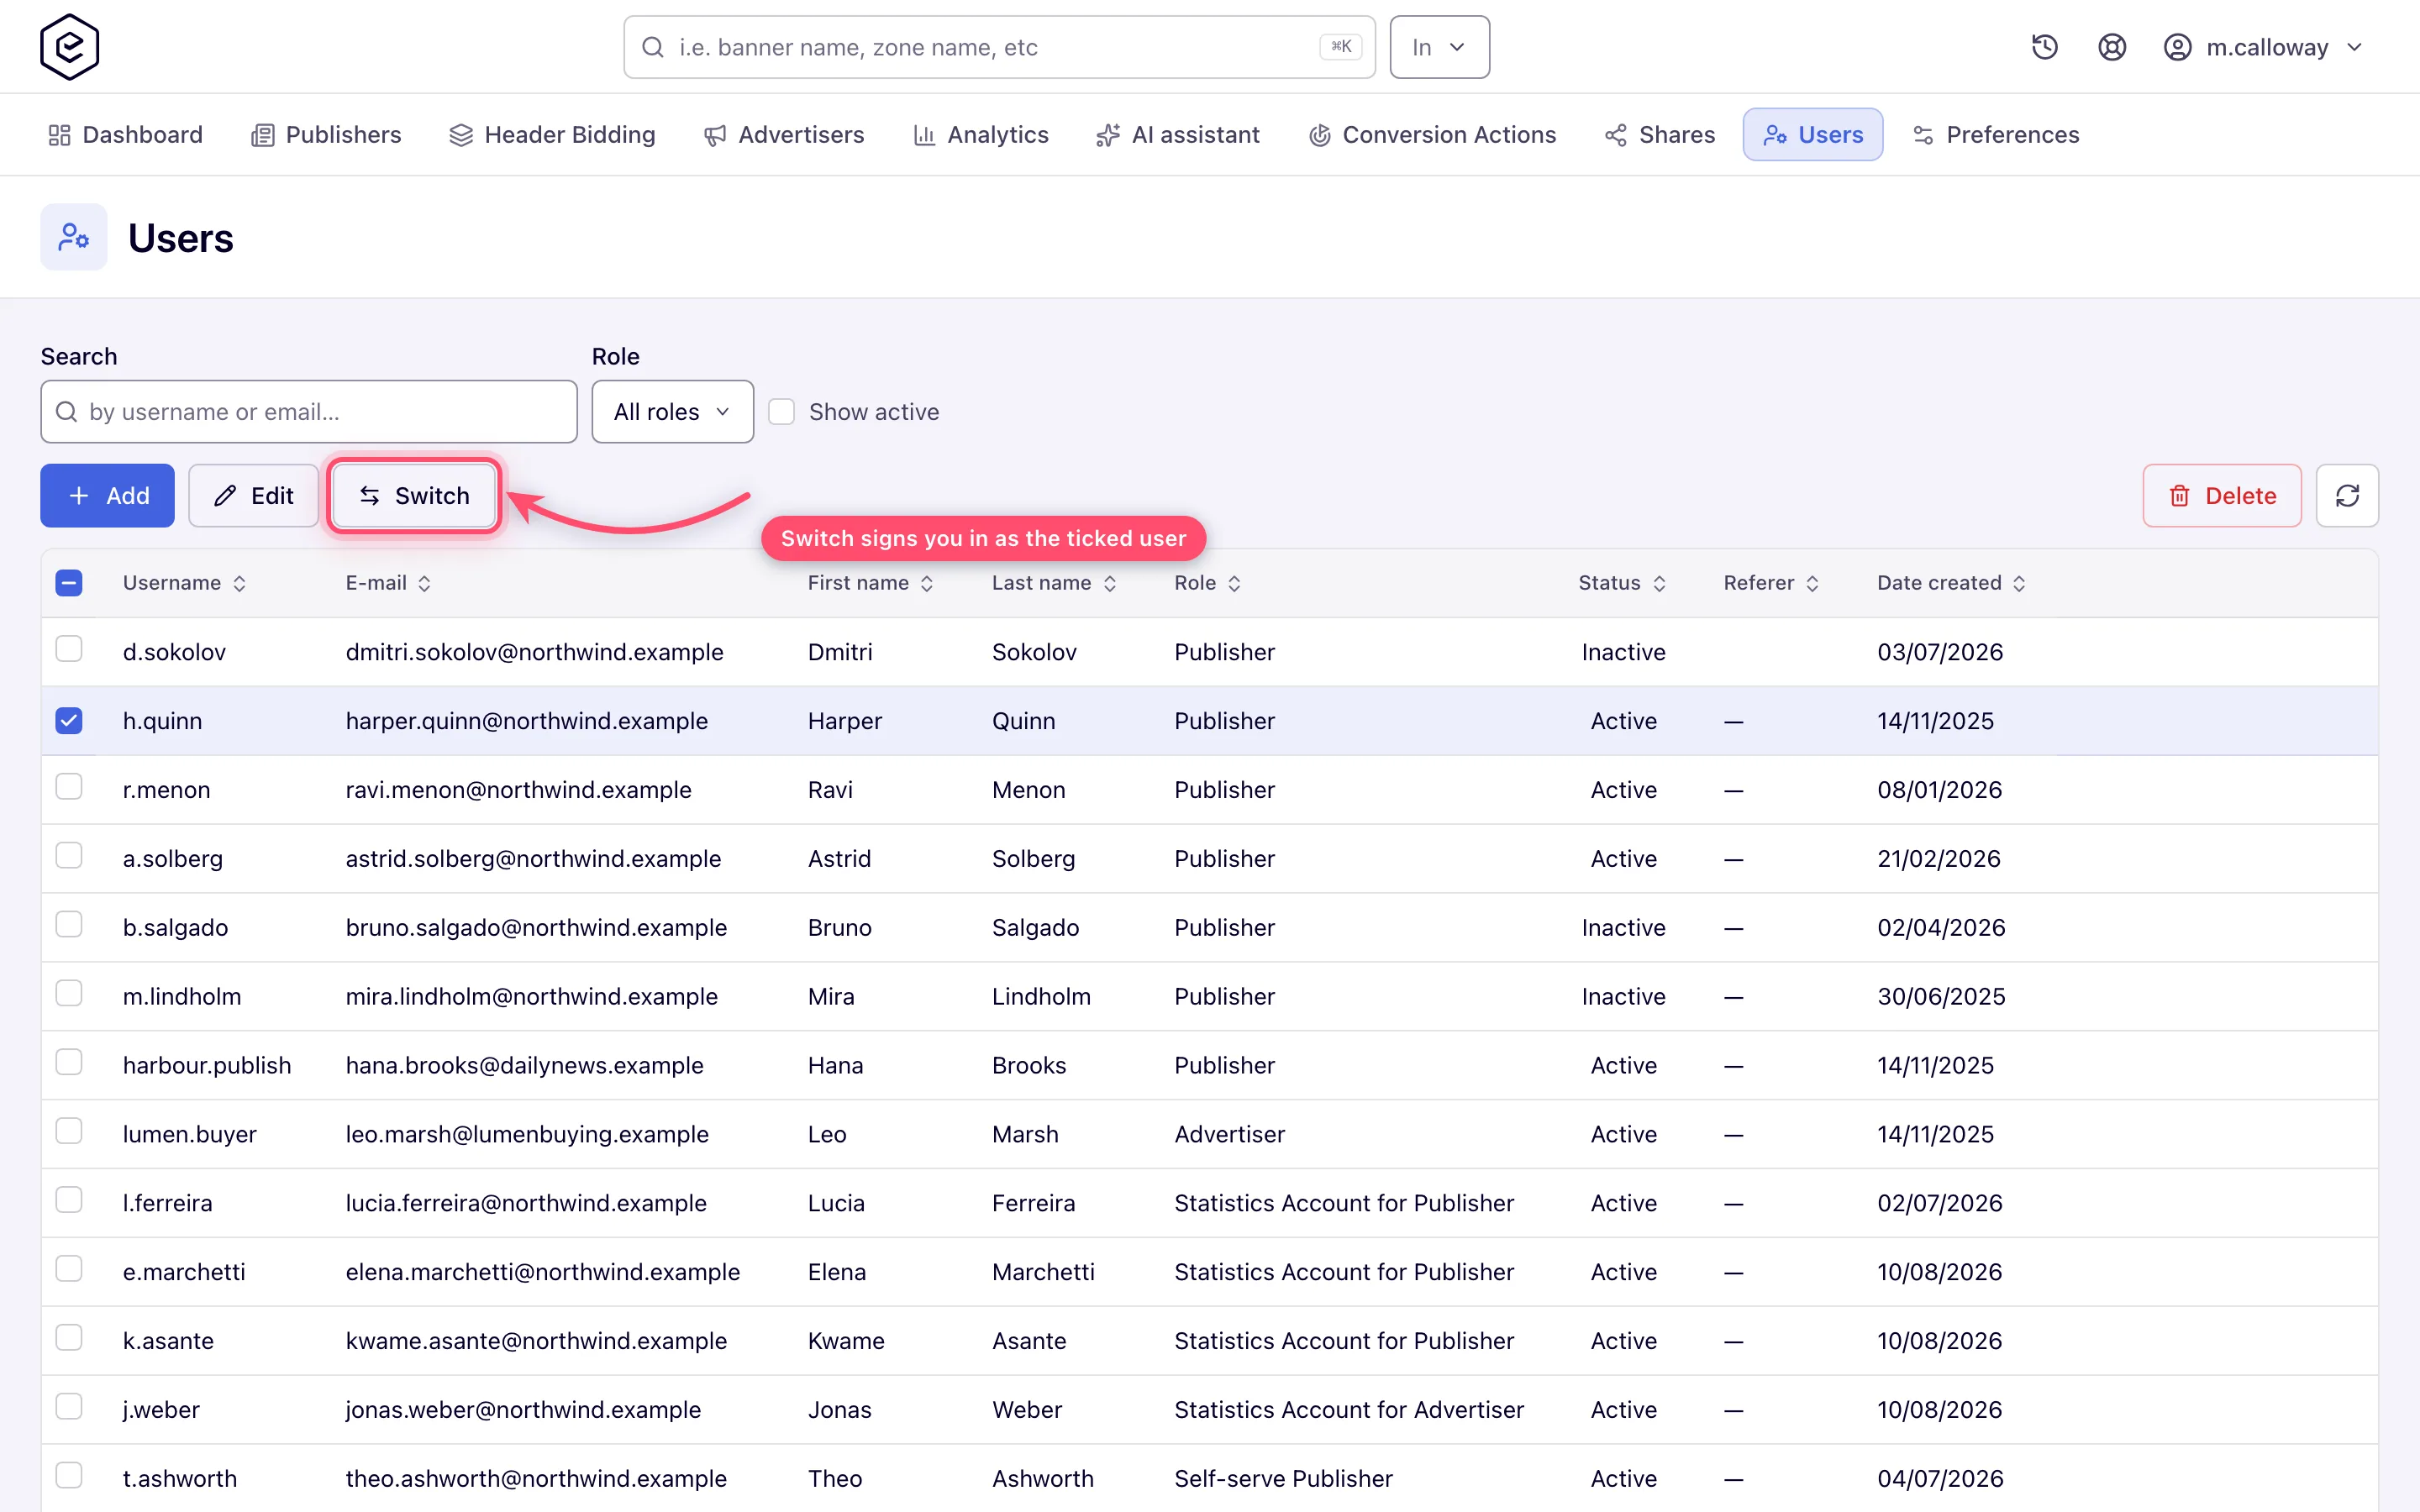Untick the h.quinn row checkbox
This screenshot has height=1512, width=2420.
[69, 720]
